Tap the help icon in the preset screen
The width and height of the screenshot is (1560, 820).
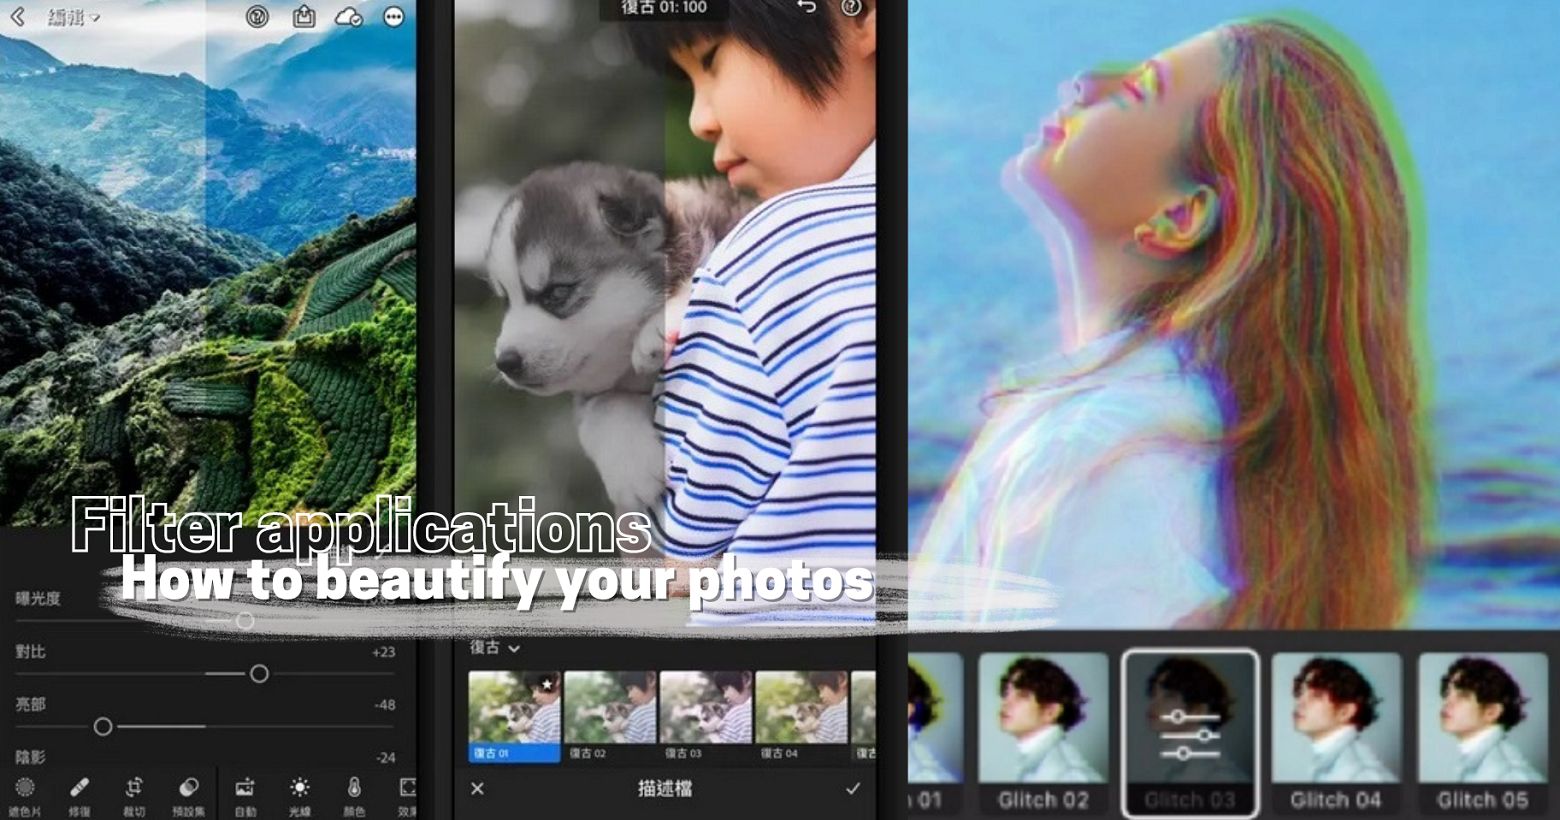852,8
